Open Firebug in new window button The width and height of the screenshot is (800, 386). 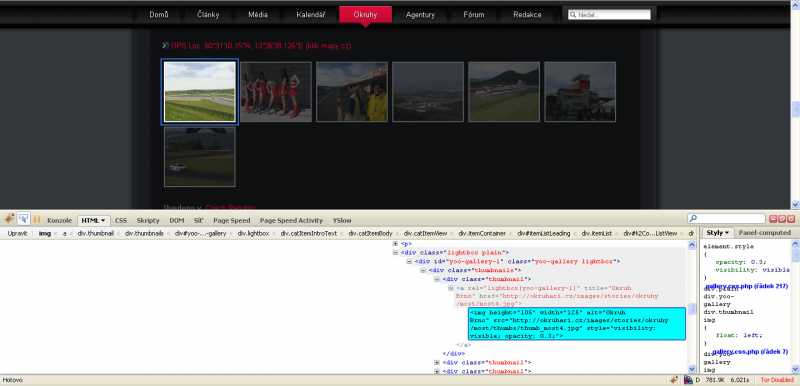tap(782, 219)
